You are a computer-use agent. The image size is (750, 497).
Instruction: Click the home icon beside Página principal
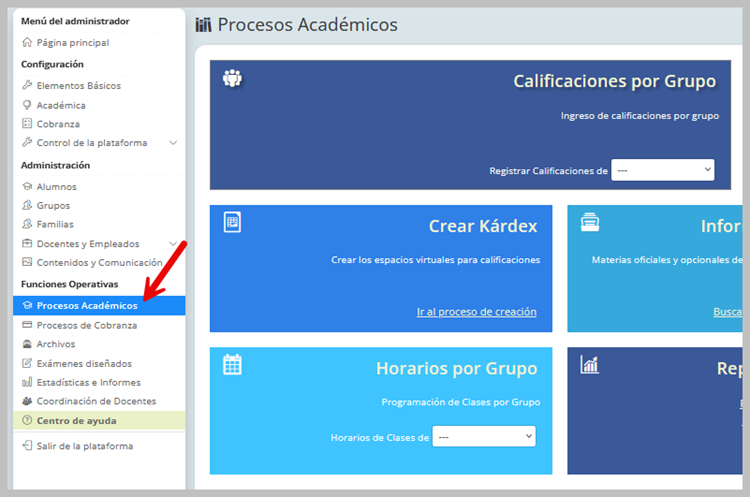pyautogui.click(x=28, y=43)
